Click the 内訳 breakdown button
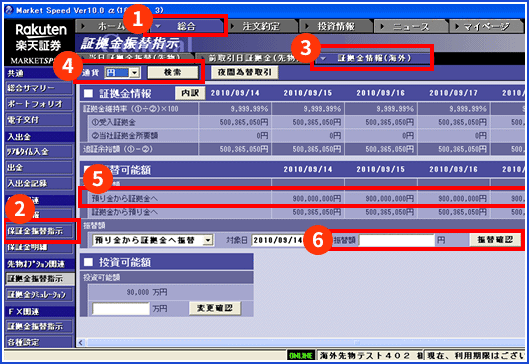Image resolution: width=529 pixels, height=364 pixels. click(x=190, y=93)
